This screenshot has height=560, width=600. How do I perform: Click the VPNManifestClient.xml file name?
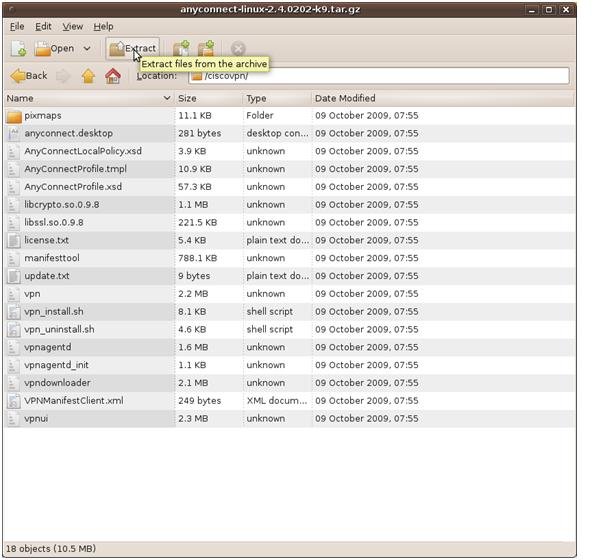(74, 401)
